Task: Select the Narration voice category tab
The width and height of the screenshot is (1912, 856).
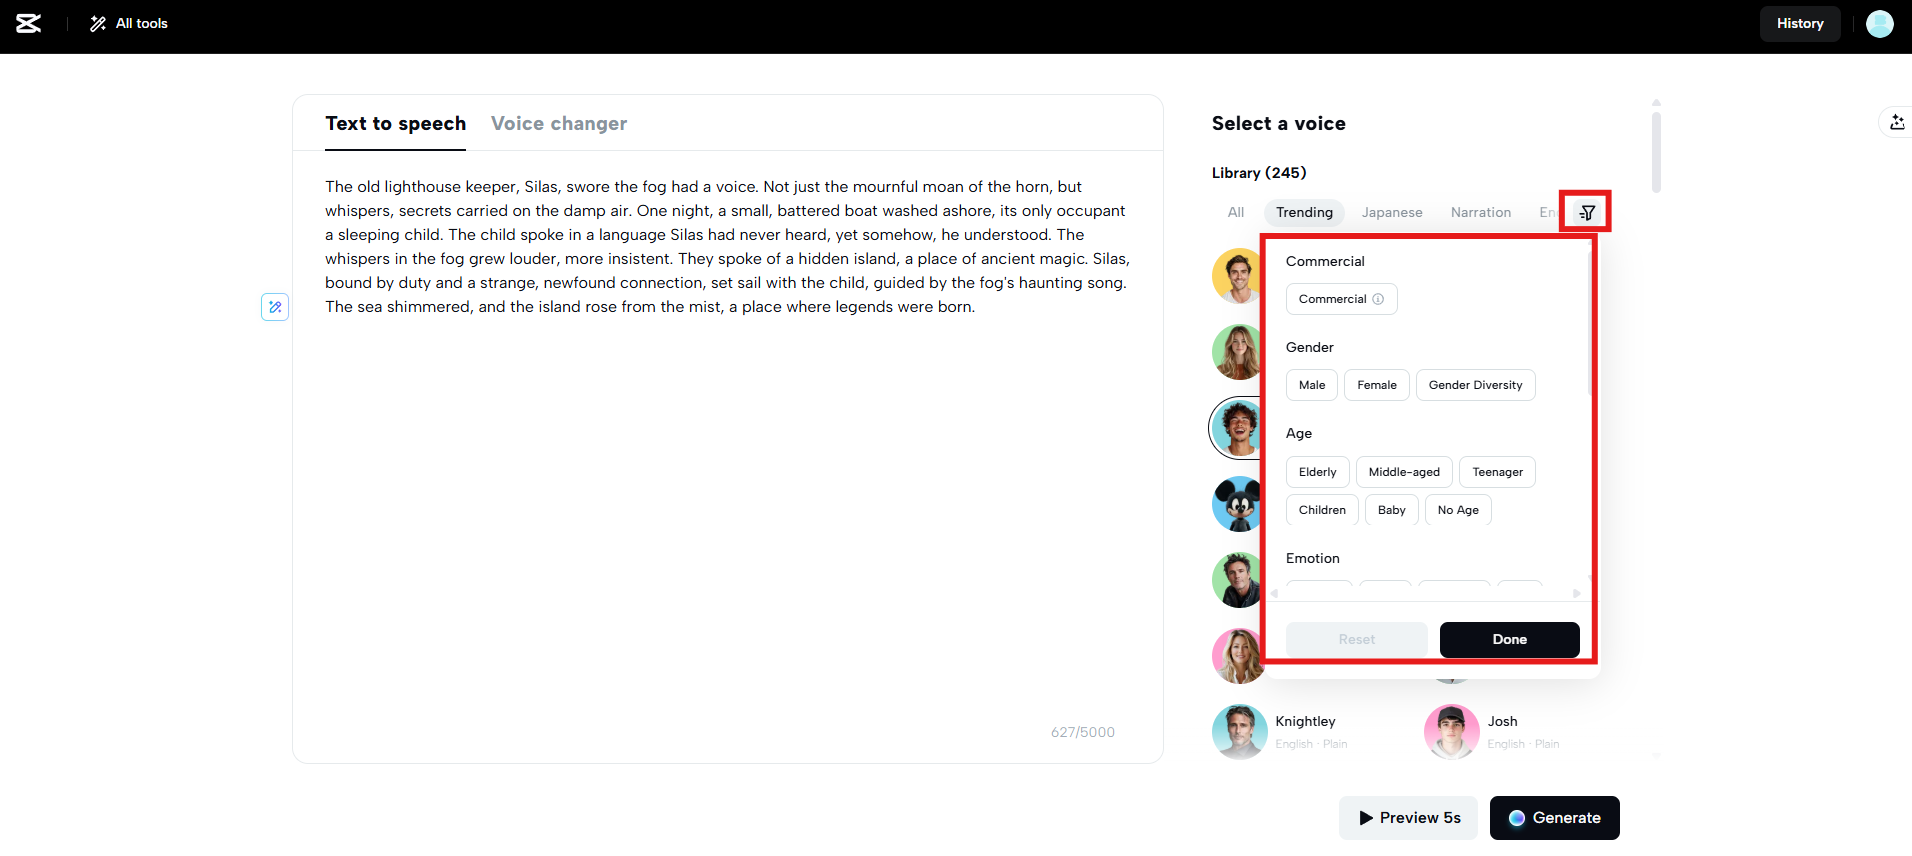Action: (x=1480, y=212)
